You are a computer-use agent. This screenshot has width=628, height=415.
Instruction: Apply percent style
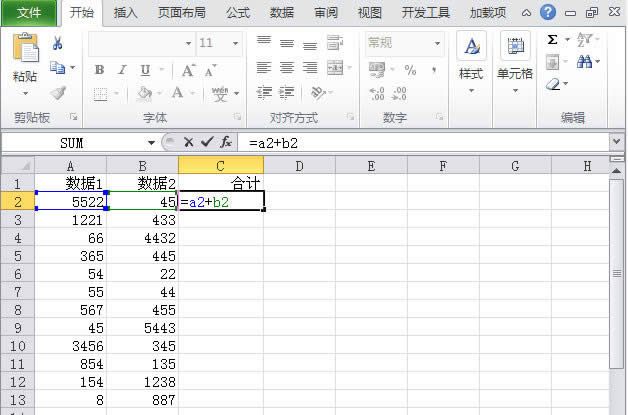[x=410, y=70]
